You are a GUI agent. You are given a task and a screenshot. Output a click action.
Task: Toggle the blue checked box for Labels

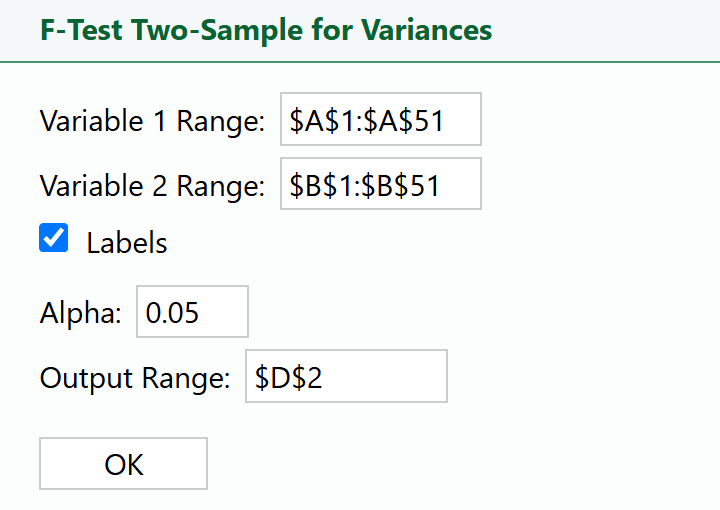click(x=54, y=239)
